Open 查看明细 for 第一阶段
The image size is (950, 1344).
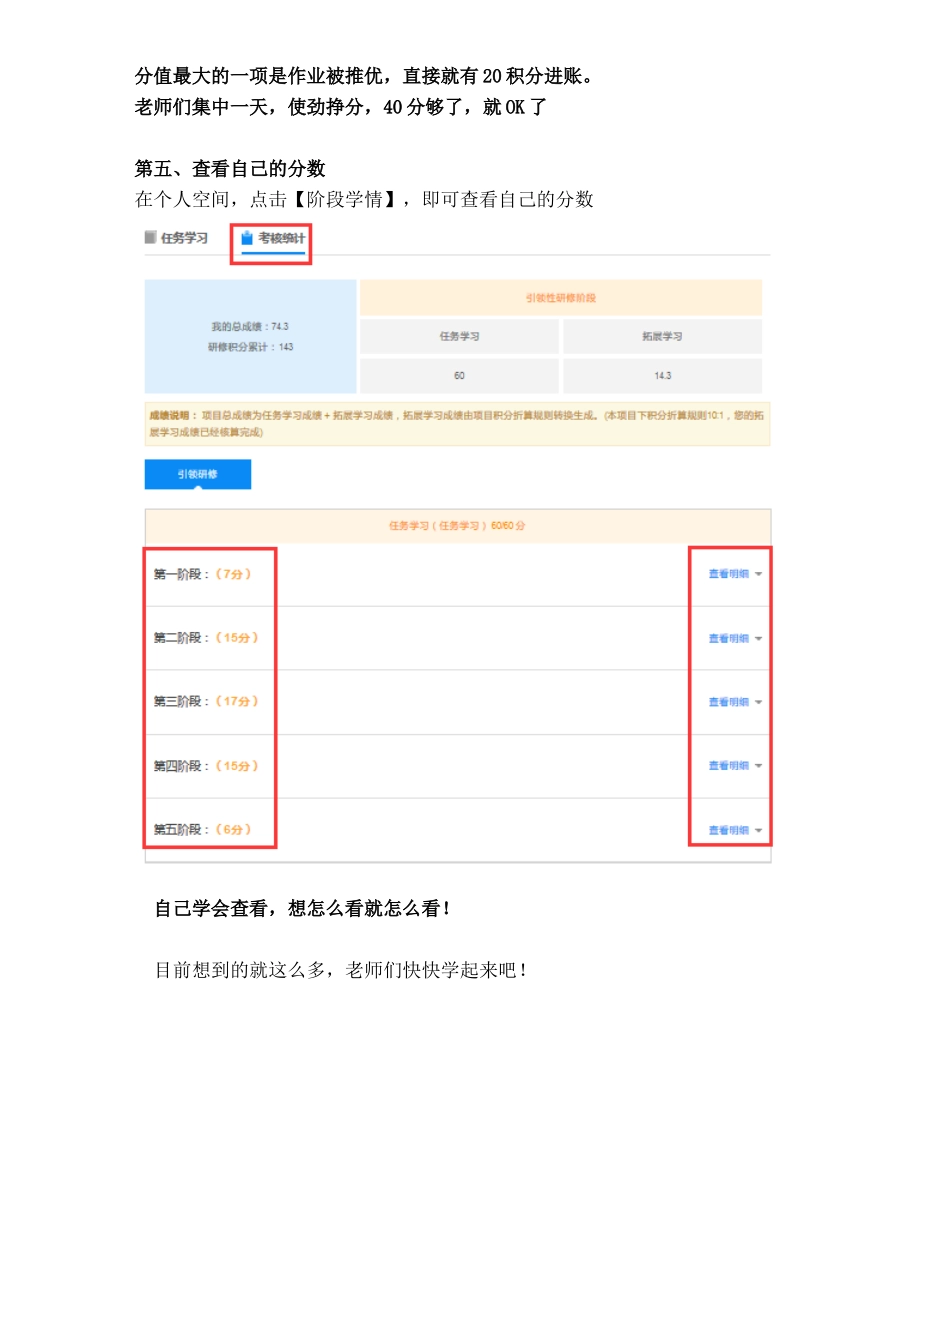[728, 574]
